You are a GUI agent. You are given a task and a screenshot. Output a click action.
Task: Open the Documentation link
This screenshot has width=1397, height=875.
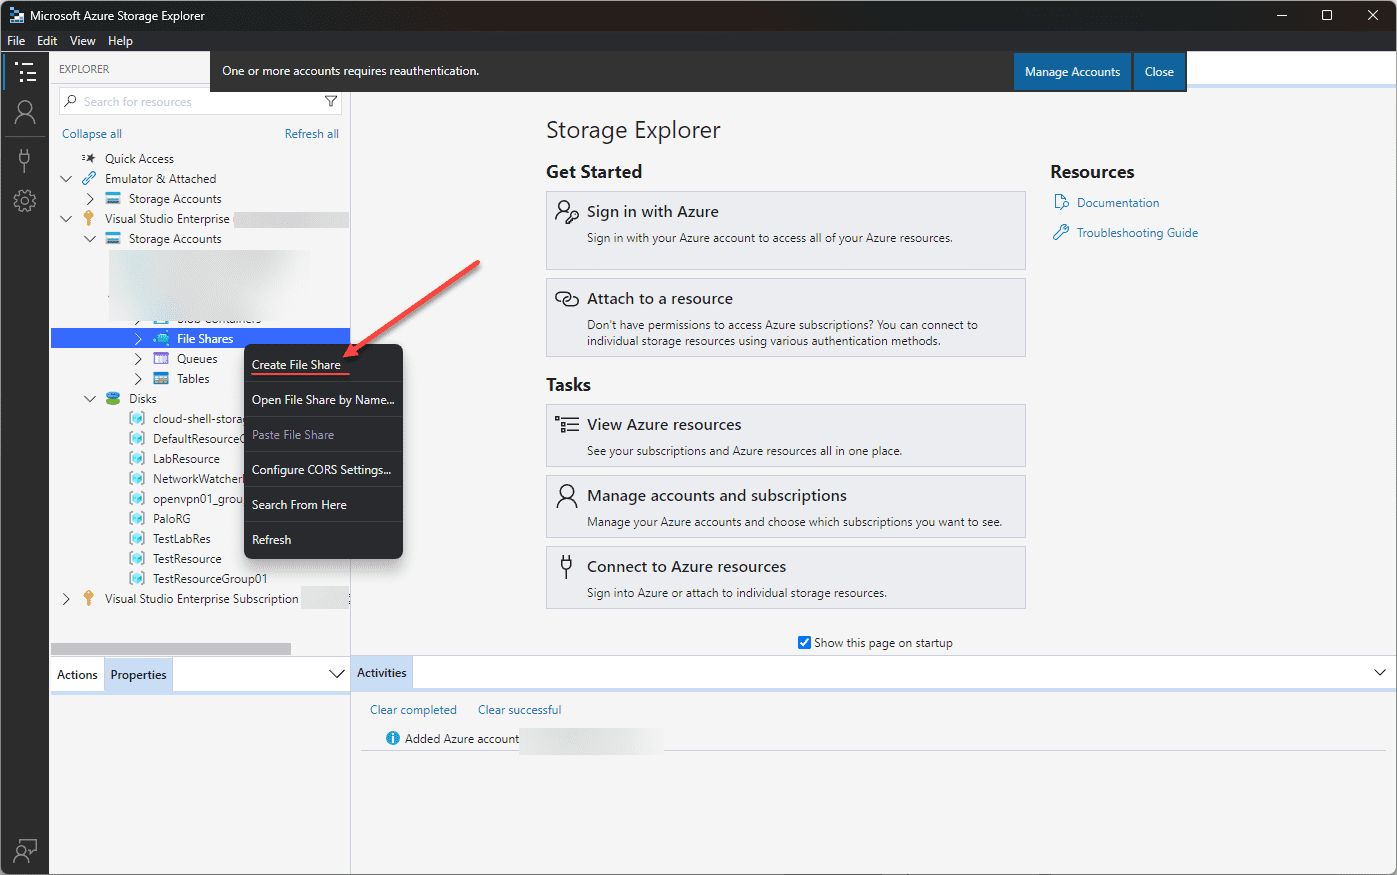point(1118,202)
